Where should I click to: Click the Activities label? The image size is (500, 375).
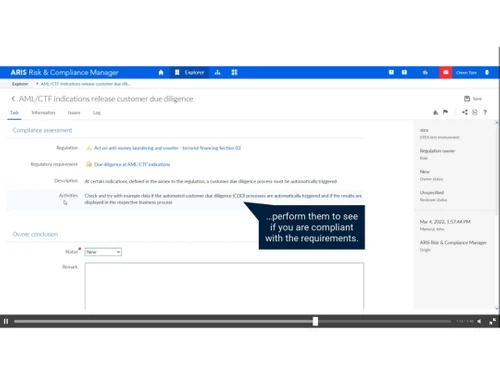tap(68, 195)
